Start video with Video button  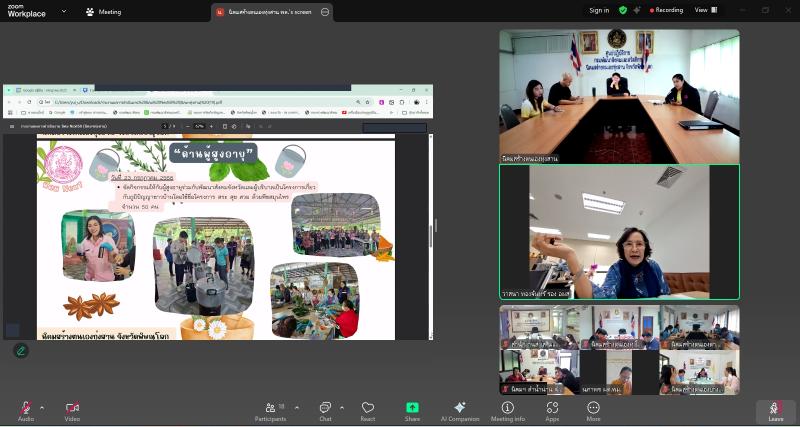tap(72, 411)
